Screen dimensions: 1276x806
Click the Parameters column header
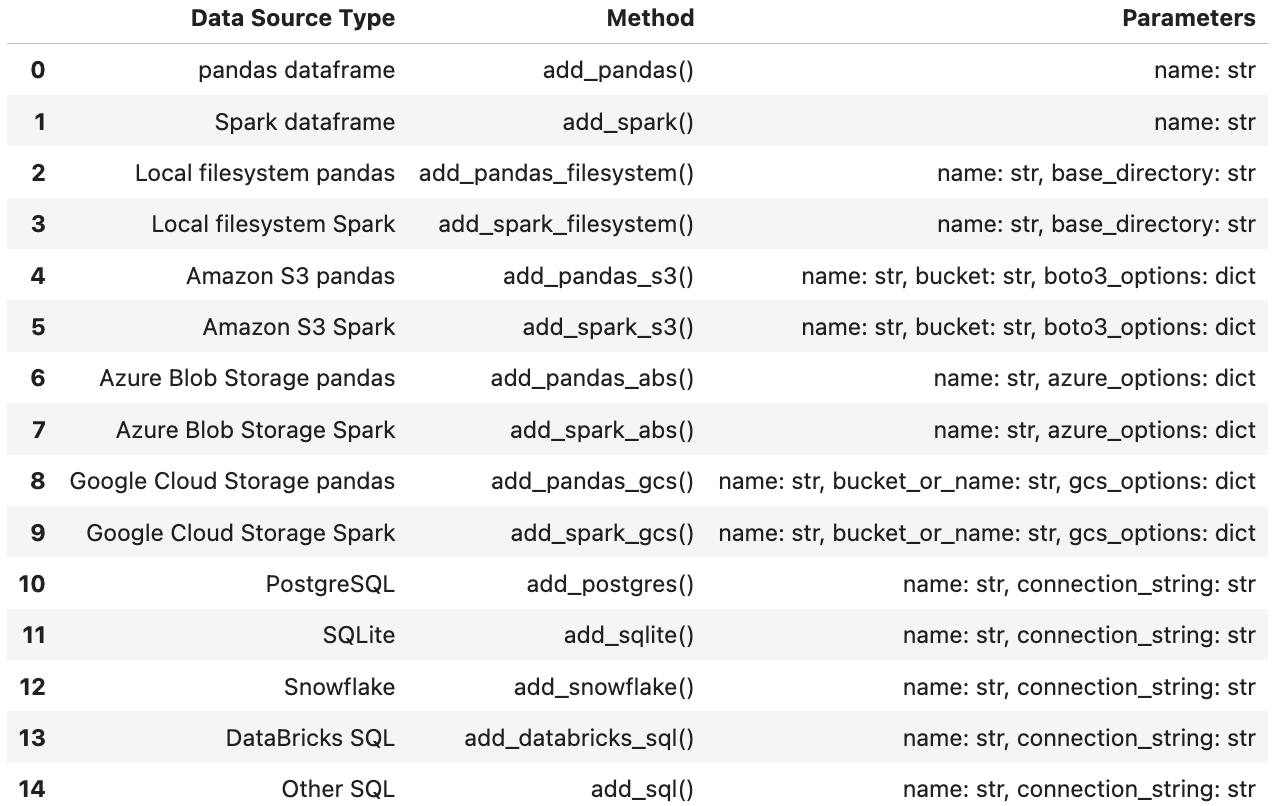(x=1188, y=18)
